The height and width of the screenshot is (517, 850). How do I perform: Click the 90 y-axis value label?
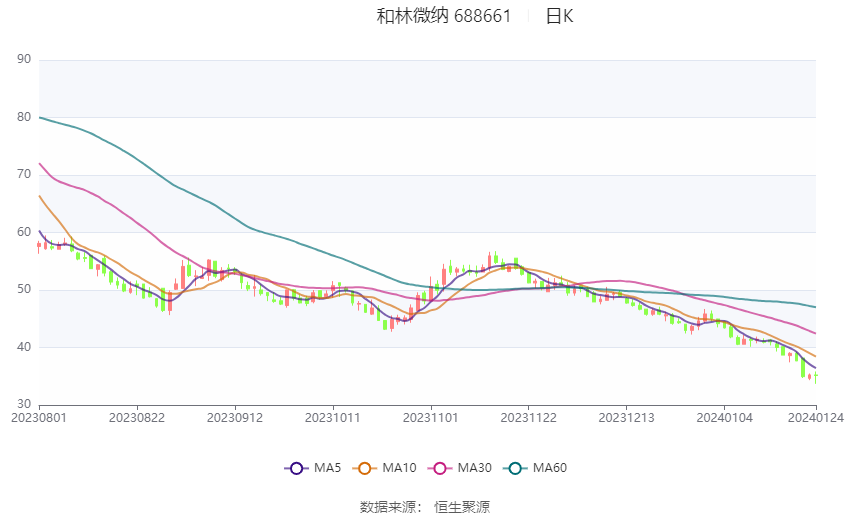pyautogui.click(x=24, y=59)
